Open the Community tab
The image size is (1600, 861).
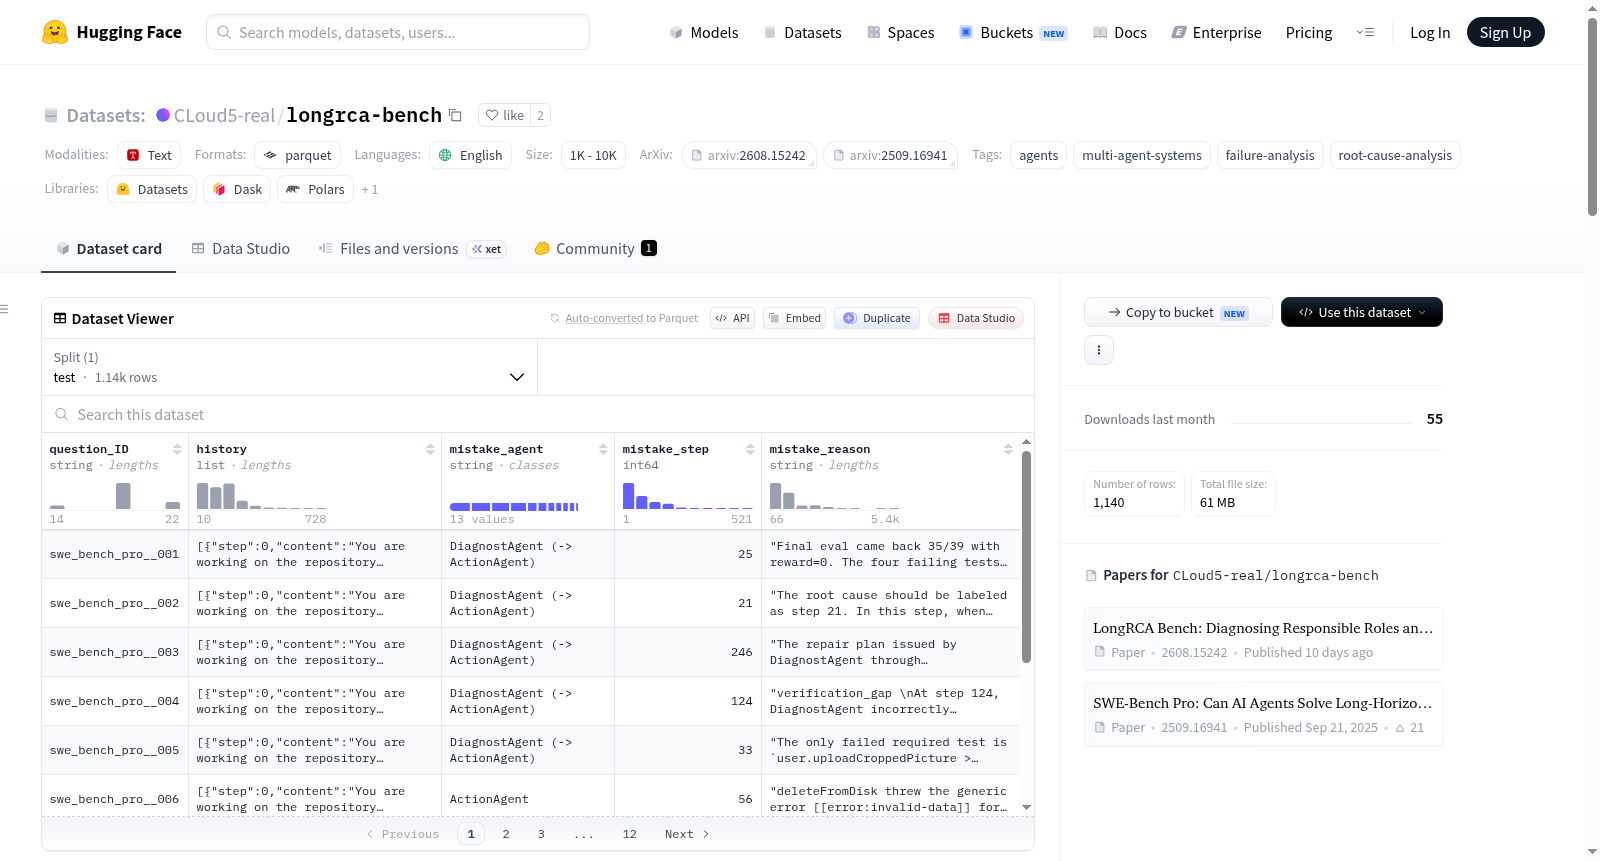[596, 249]
